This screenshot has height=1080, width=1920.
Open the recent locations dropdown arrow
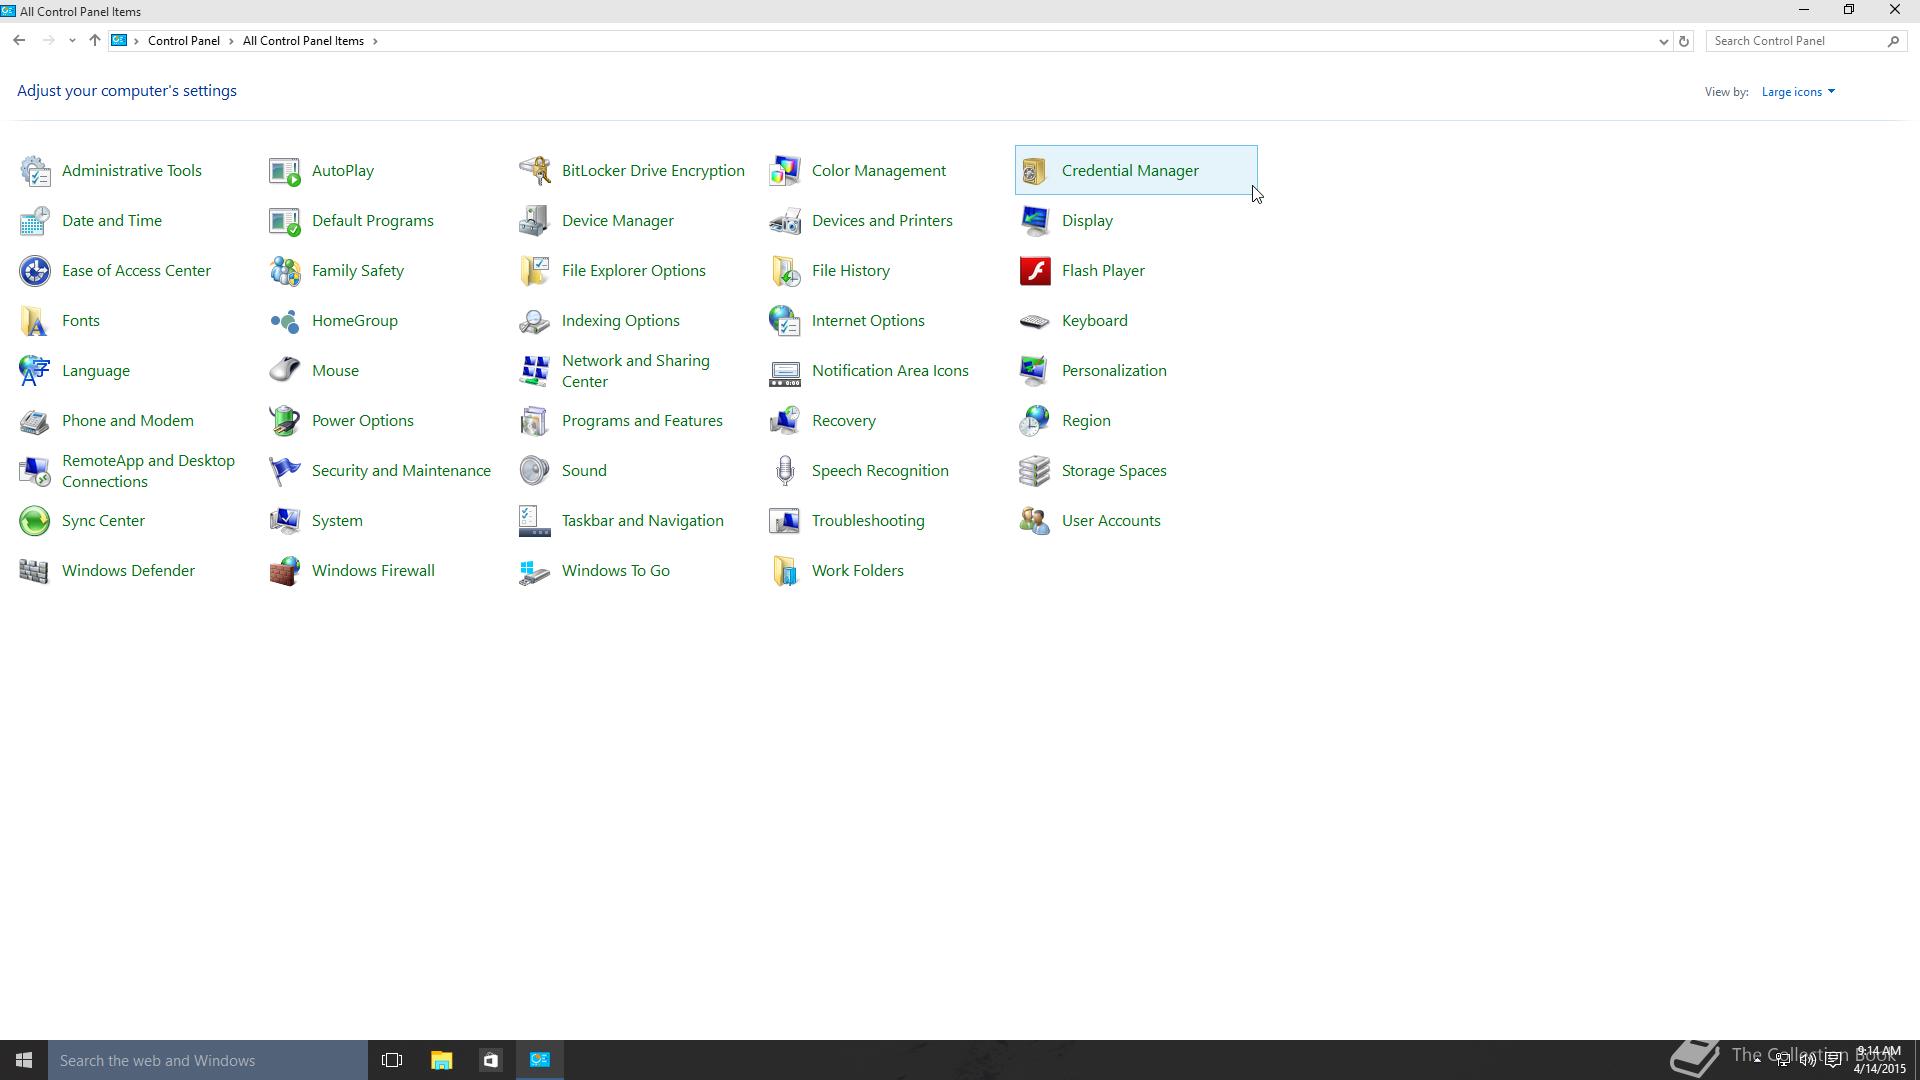(72, 41)
